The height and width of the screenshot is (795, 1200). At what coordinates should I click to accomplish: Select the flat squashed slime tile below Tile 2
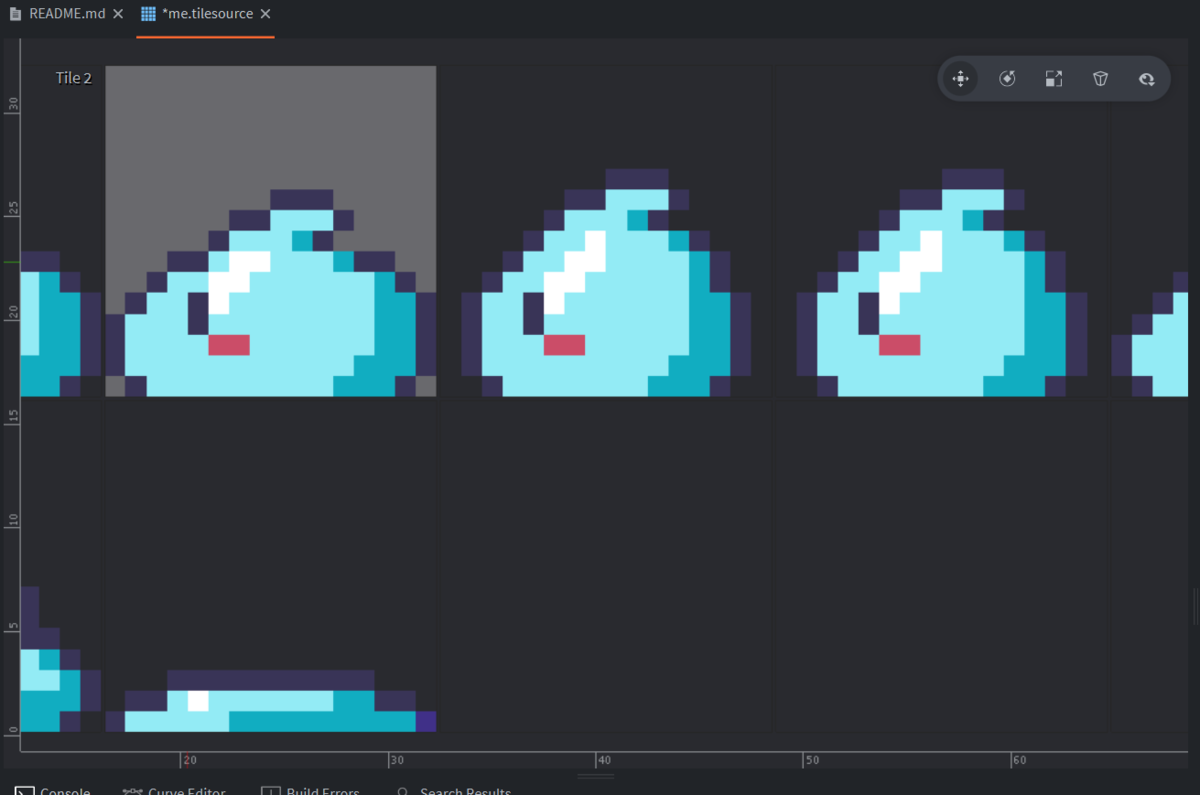pos(271,701)
